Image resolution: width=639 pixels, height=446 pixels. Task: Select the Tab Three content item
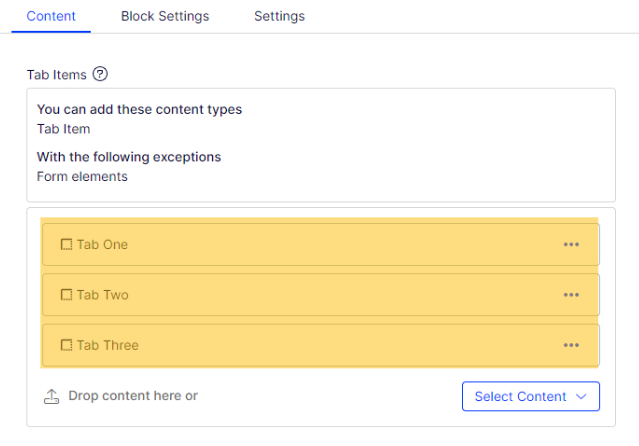321,345
